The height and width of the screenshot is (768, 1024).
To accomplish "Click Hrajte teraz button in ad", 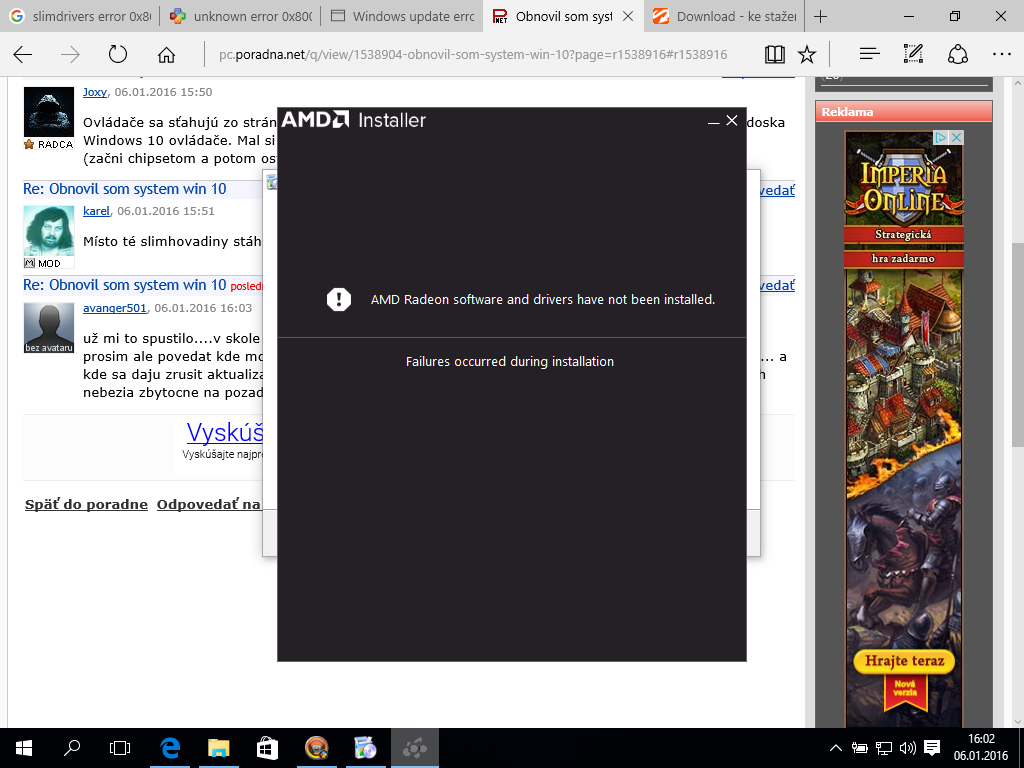I will 904,661.
